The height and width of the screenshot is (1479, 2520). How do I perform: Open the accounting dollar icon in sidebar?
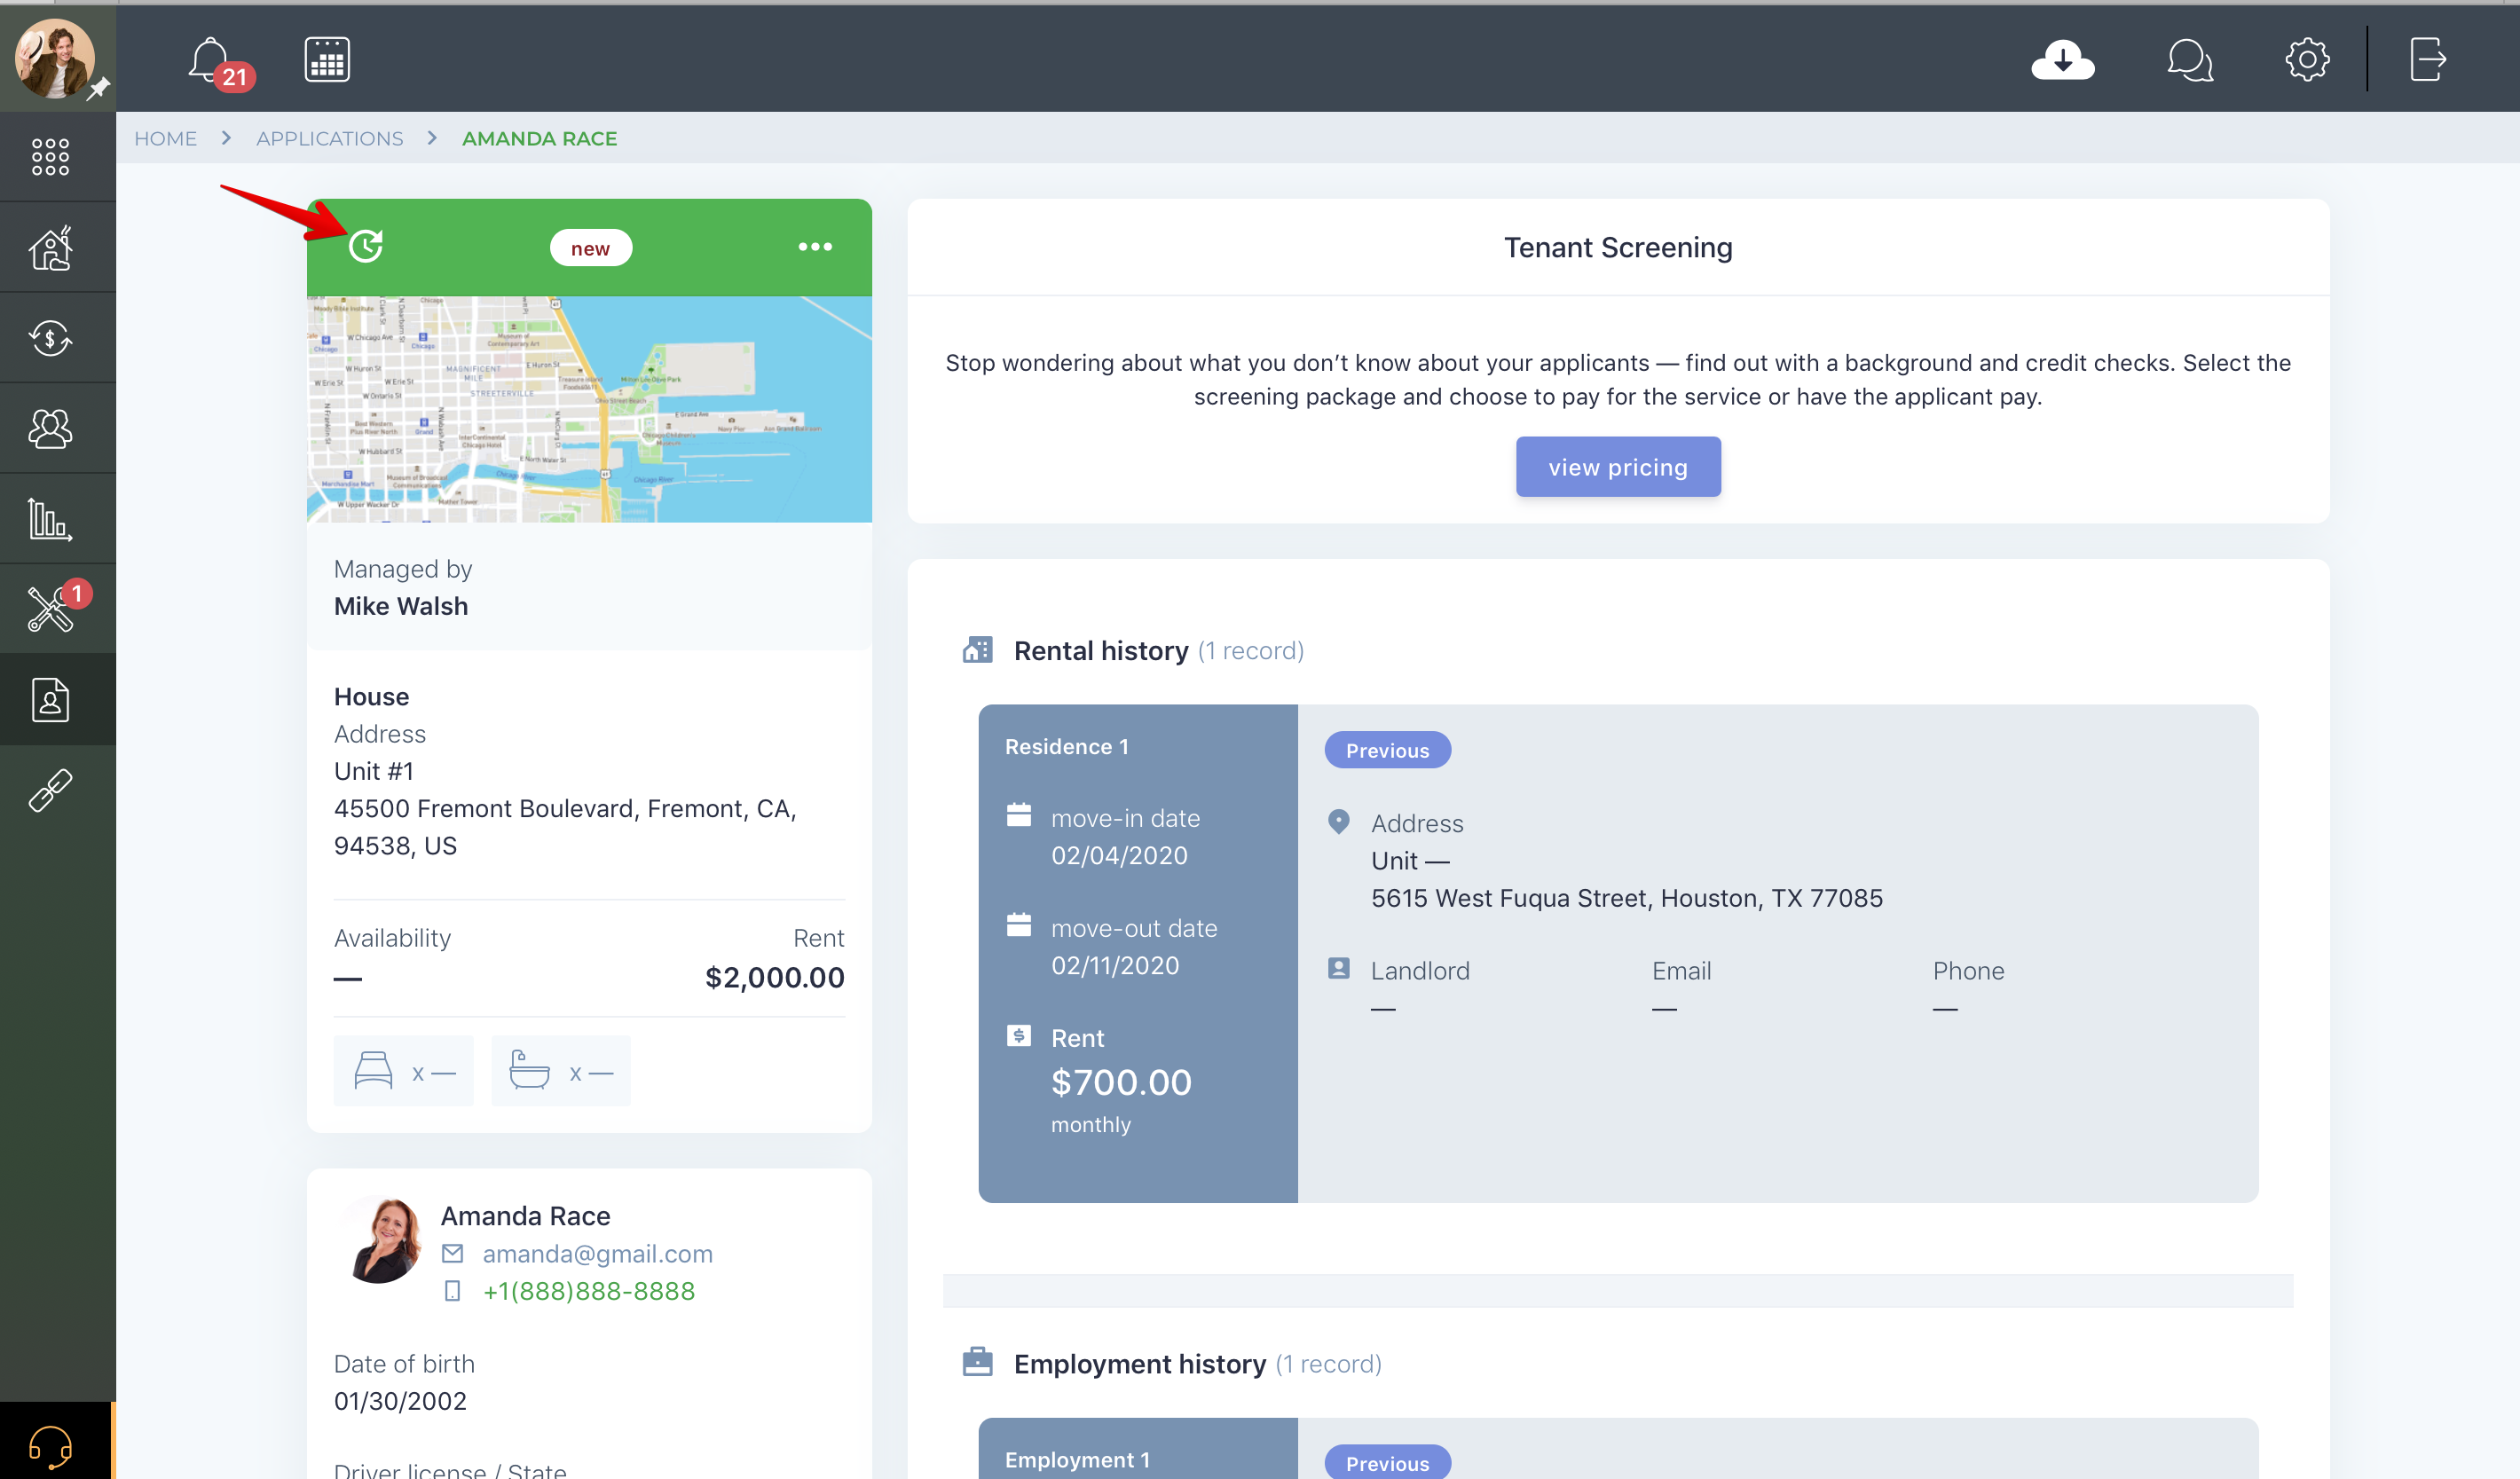click(51, 338)
